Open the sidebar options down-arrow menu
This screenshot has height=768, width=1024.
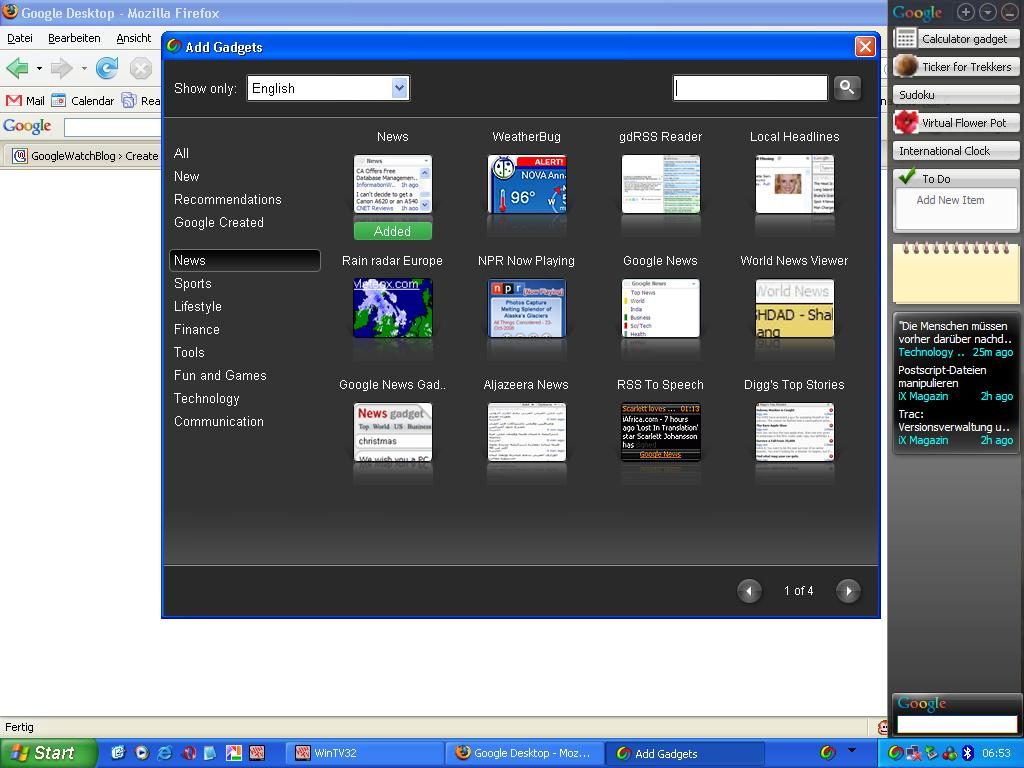pos(987,12)
